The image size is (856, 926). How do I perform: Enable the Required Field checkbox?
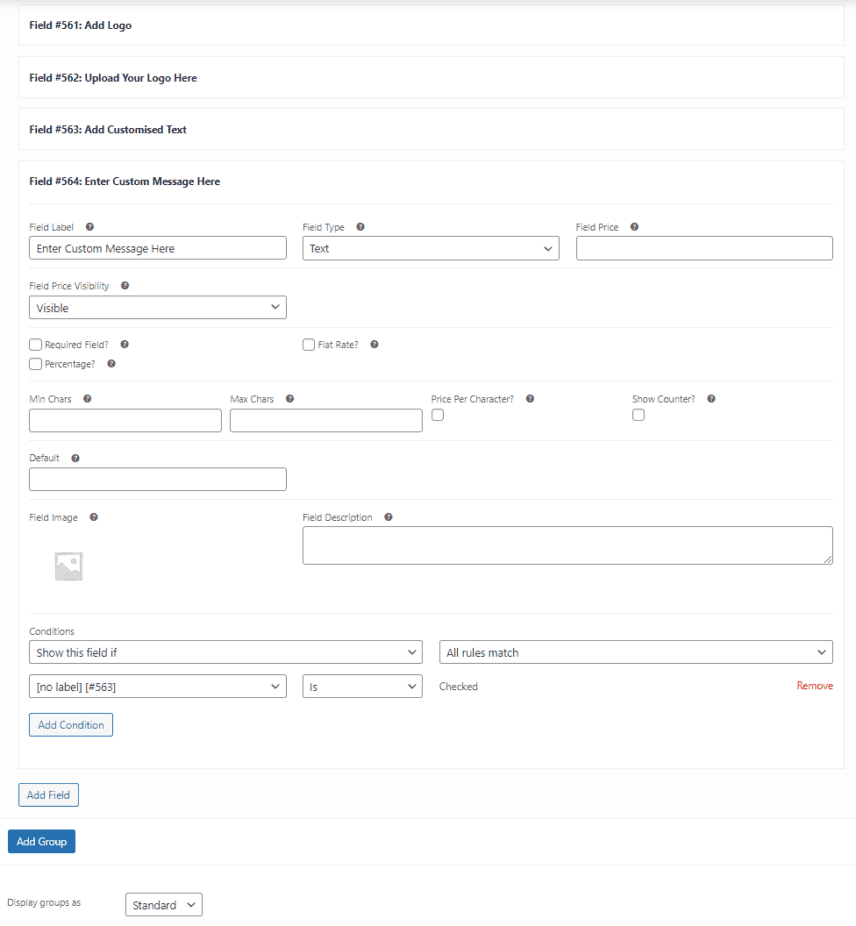coord(35,344)
